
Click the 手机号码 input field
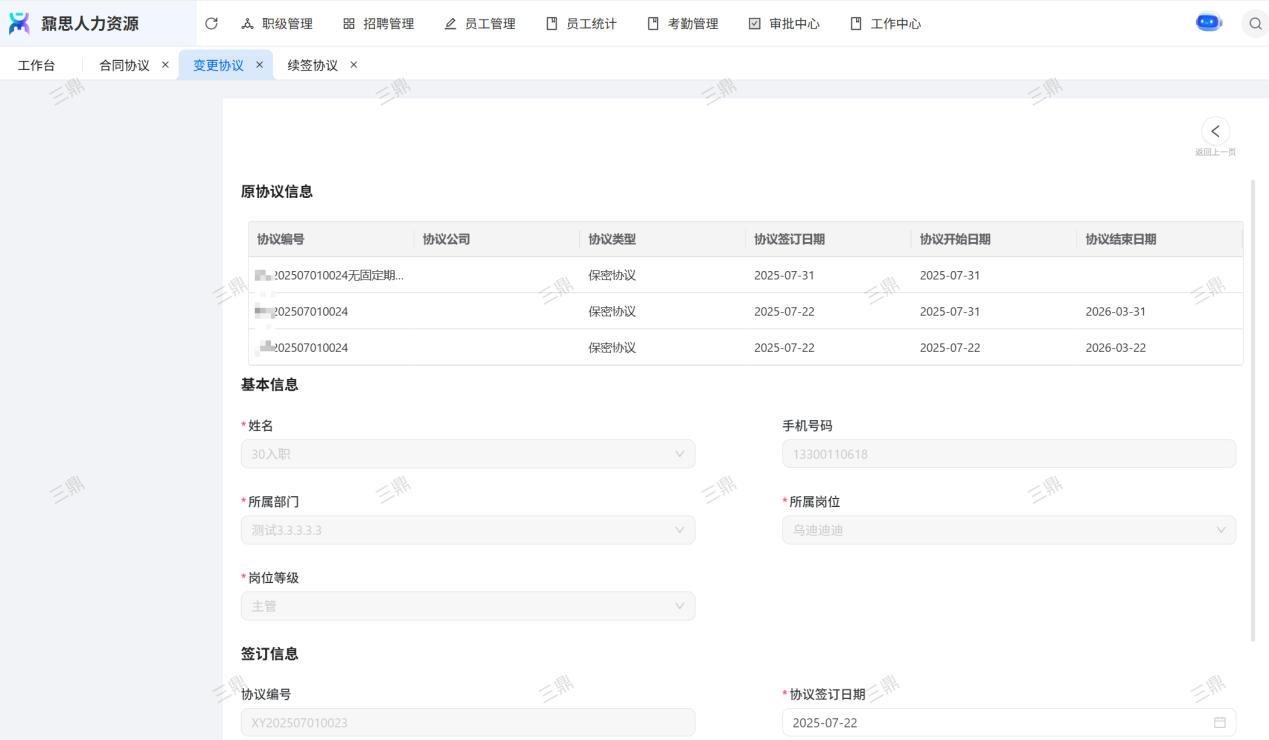(1008, 454)
